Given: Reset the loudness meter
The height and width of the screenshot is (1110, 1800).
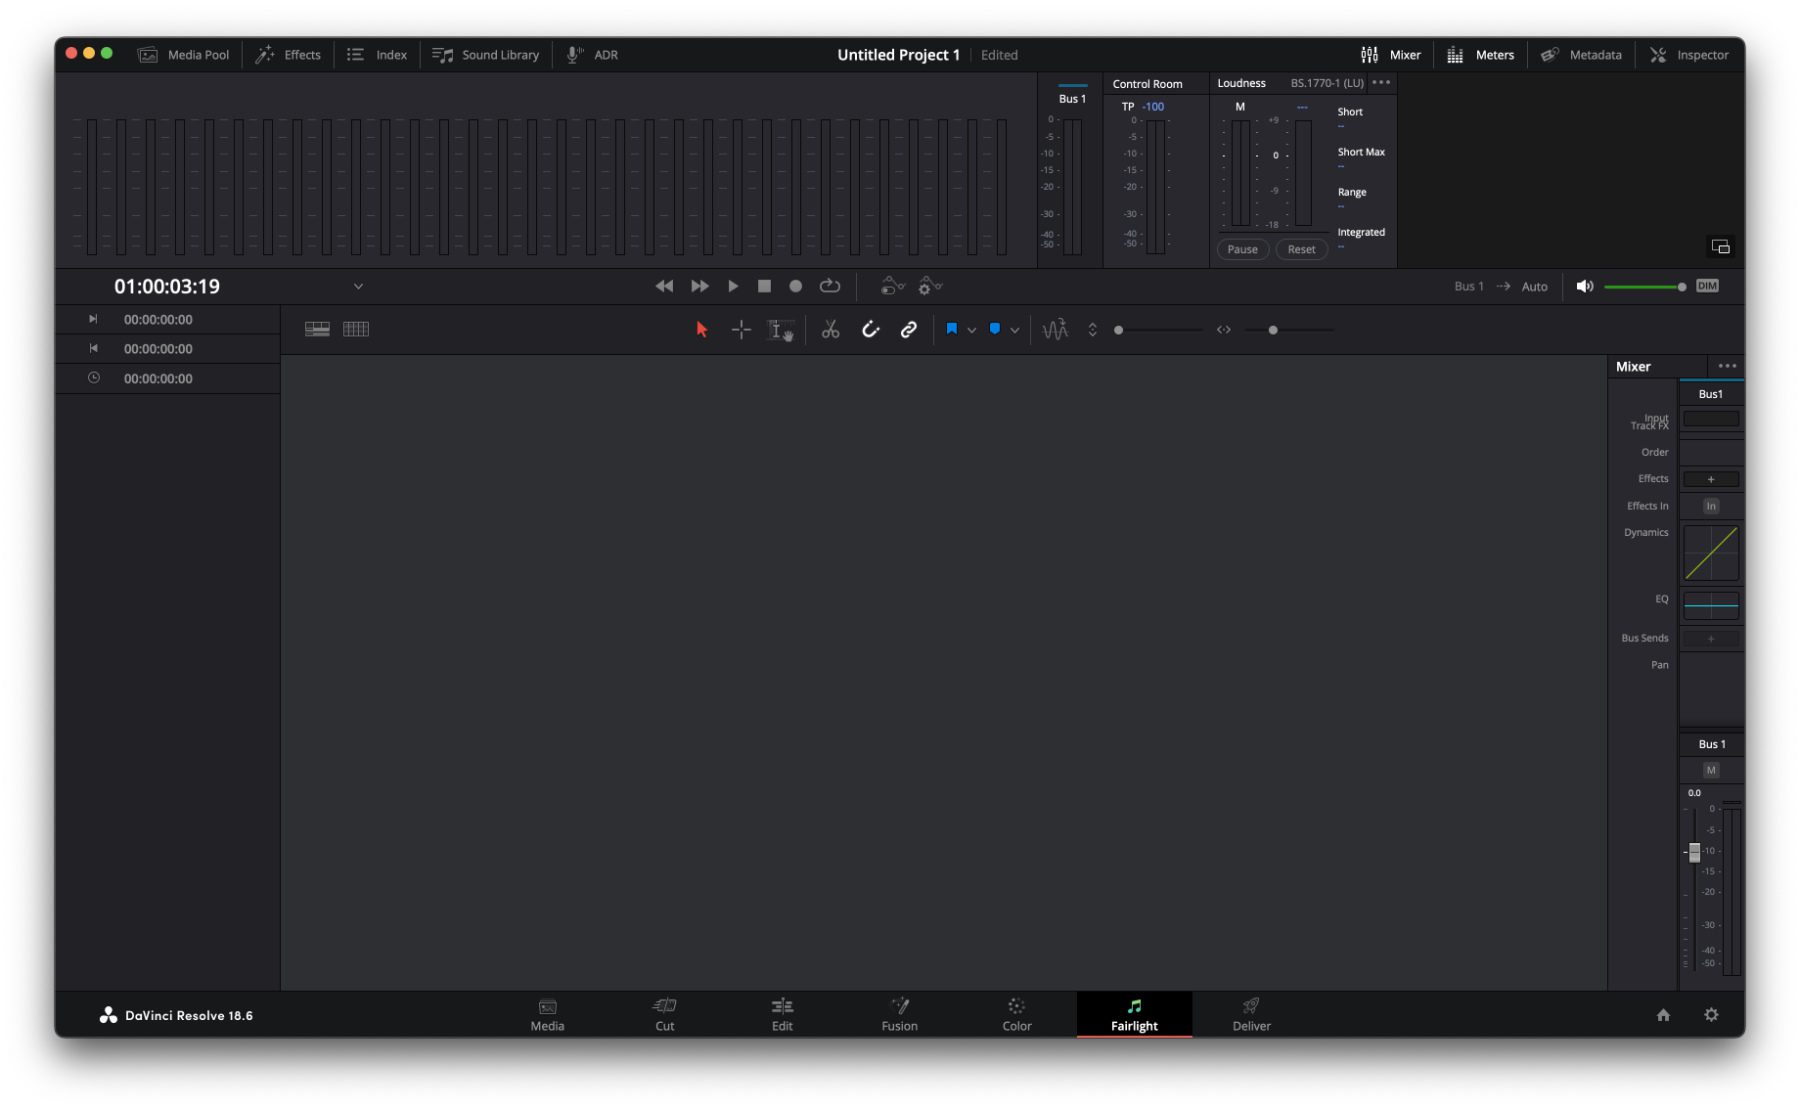Looking at the screenshot, I should [1301, 250].
